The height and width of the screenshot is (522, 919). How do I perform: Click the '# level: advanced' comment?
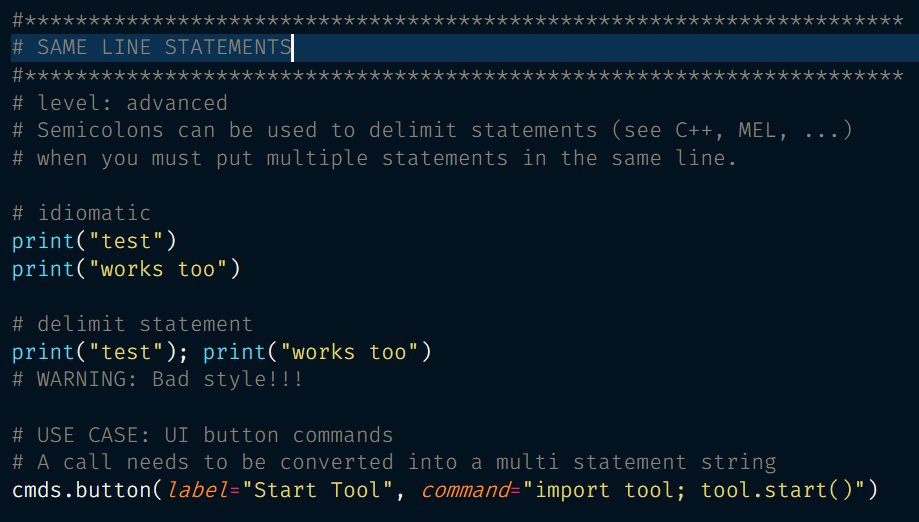(120, 103)
